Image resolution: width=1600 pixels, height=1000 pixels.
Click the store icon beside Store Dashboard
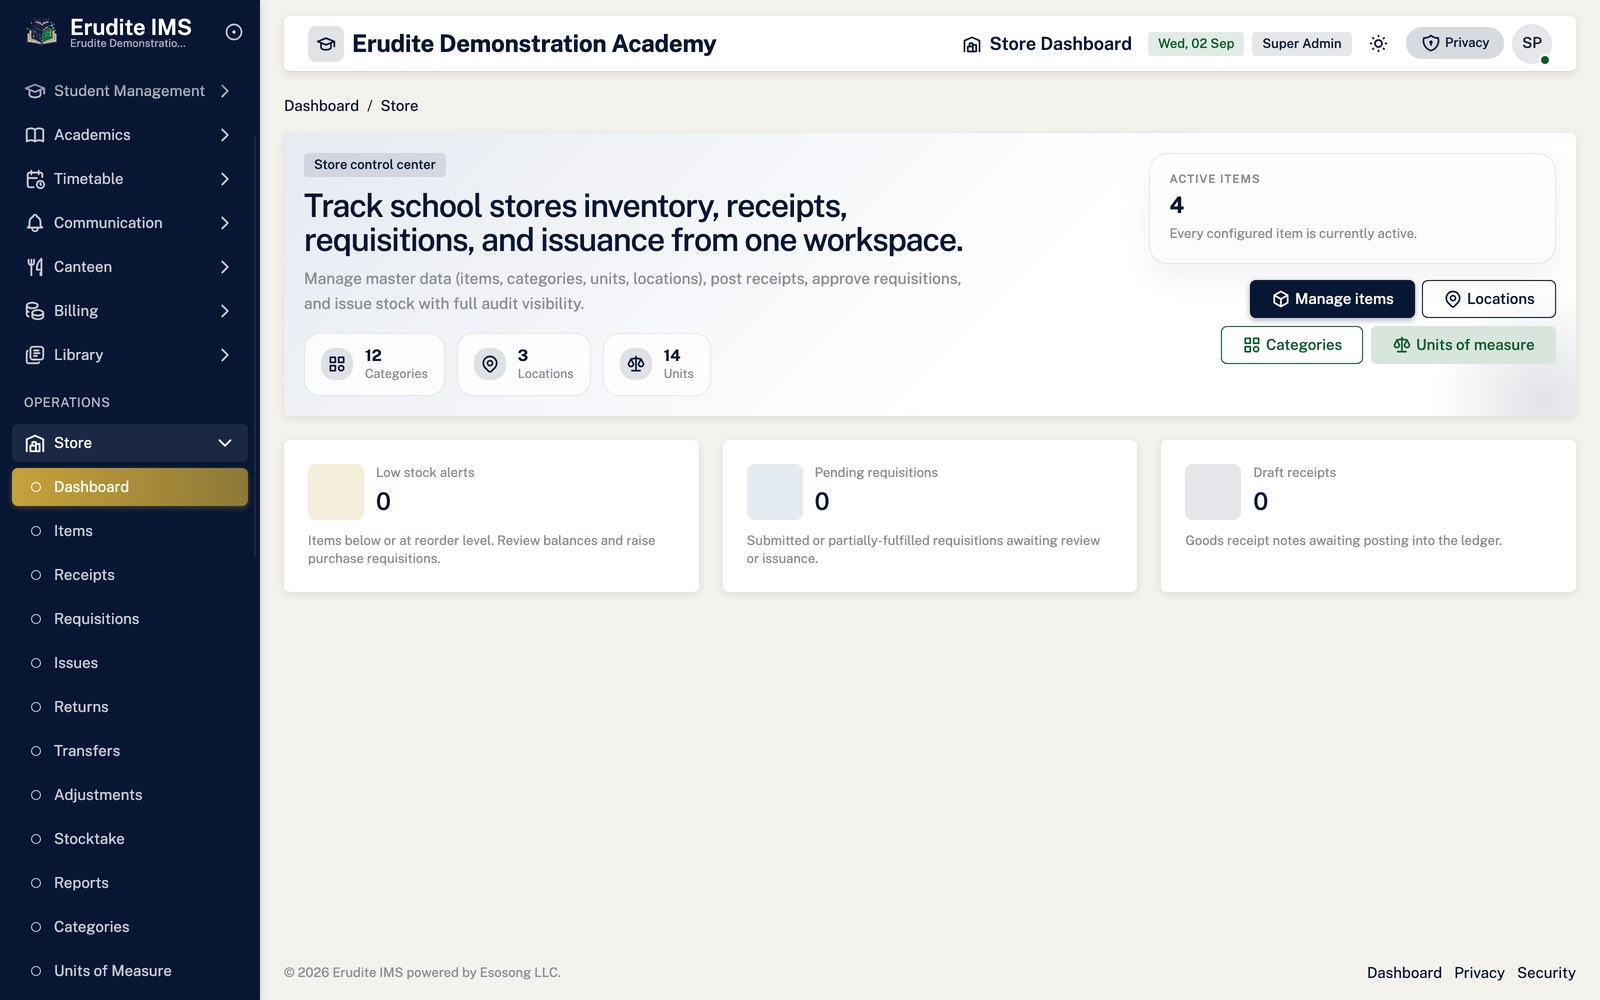click(x=971, y=44)
